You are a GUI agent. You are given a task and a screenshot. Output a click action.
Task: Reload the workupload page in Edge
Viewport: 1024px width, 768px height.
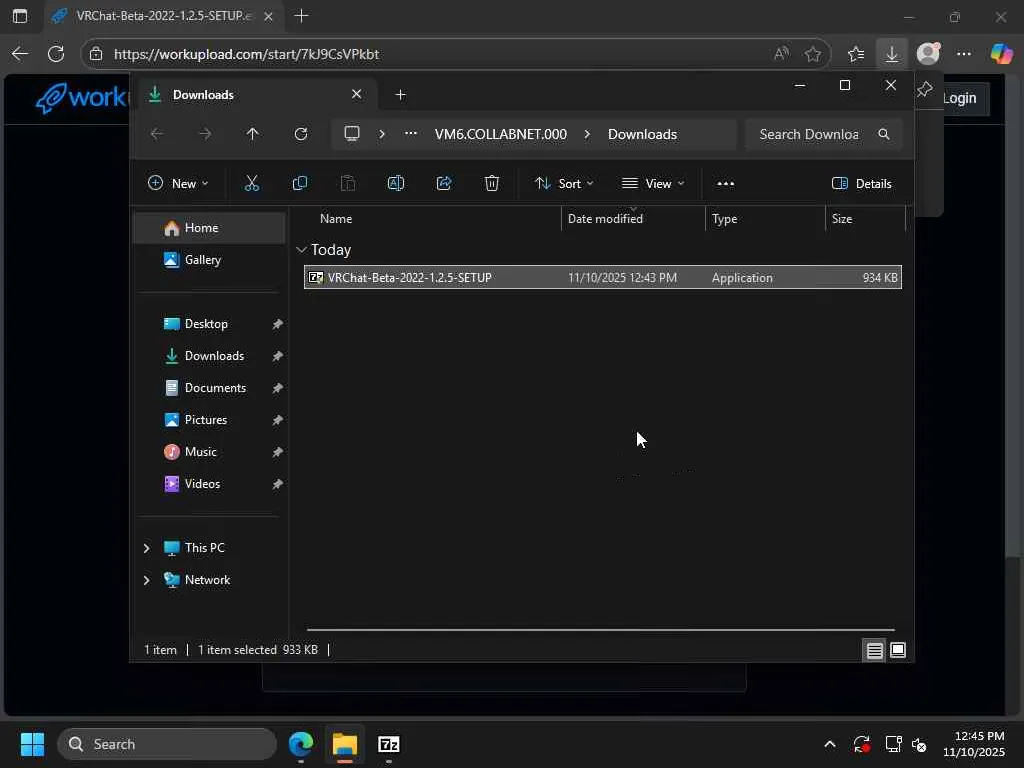56,54
